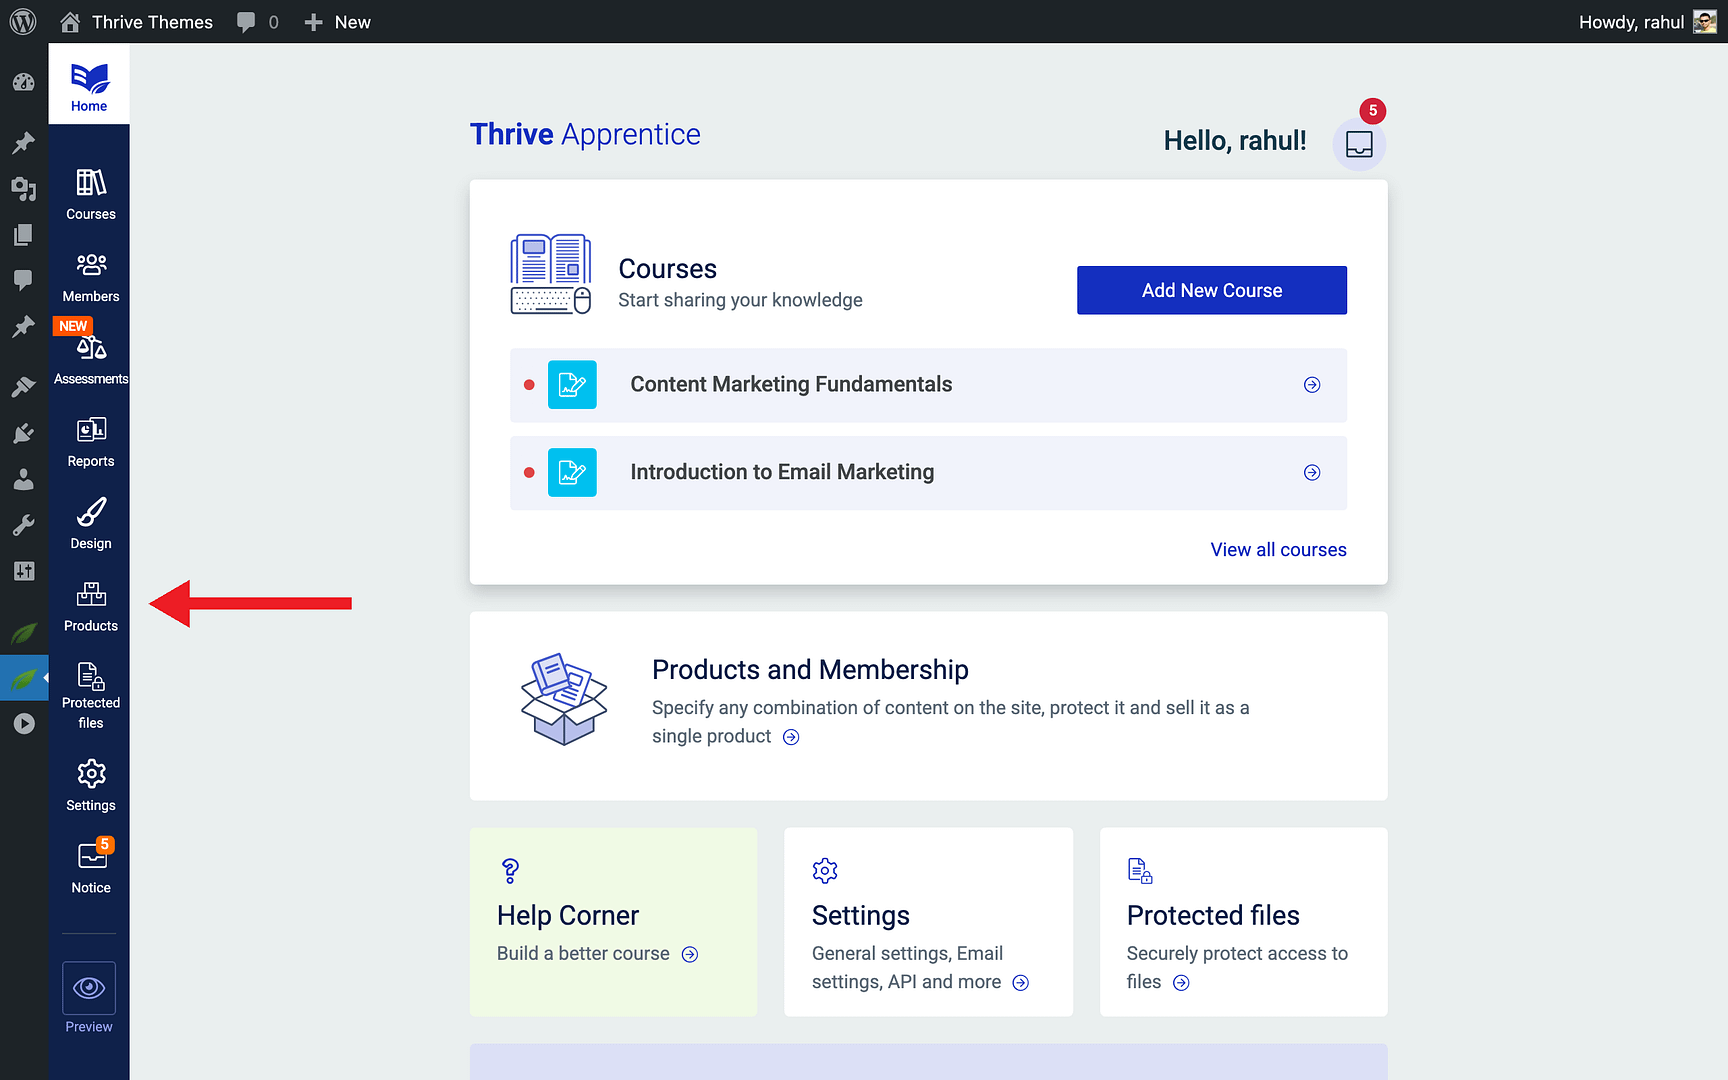This screenshot has width=1728, height=1080.
Task: Open Products and Membership details arrow
Action: [x=790, y=736]
